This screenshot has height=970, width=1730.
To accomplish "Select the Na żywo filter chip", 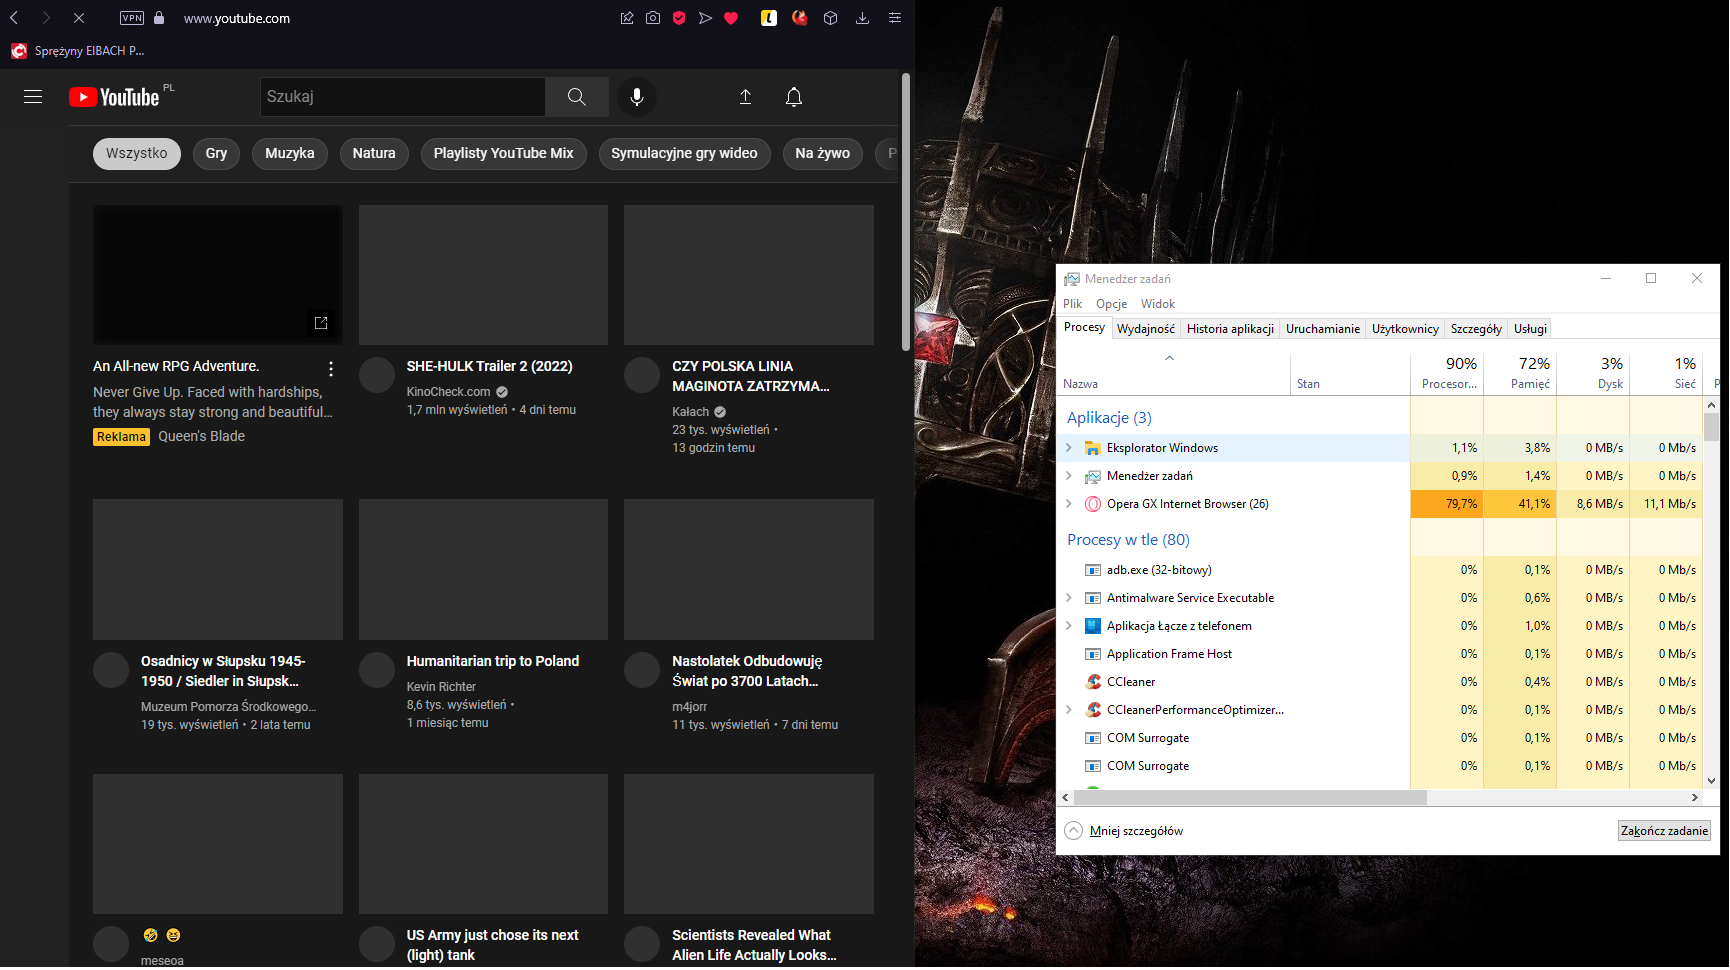I will [x=823, y=154].
